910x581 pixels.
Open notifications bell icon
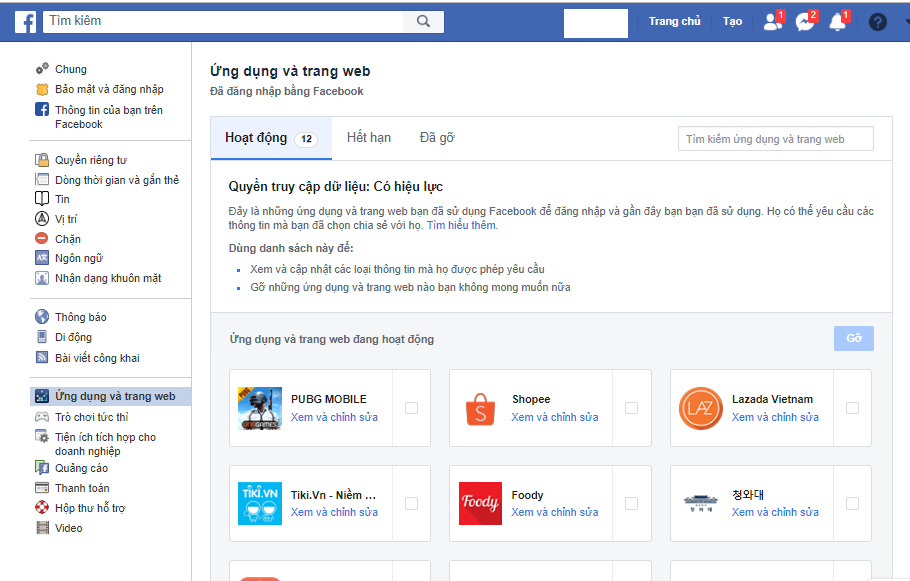[838, 21]
